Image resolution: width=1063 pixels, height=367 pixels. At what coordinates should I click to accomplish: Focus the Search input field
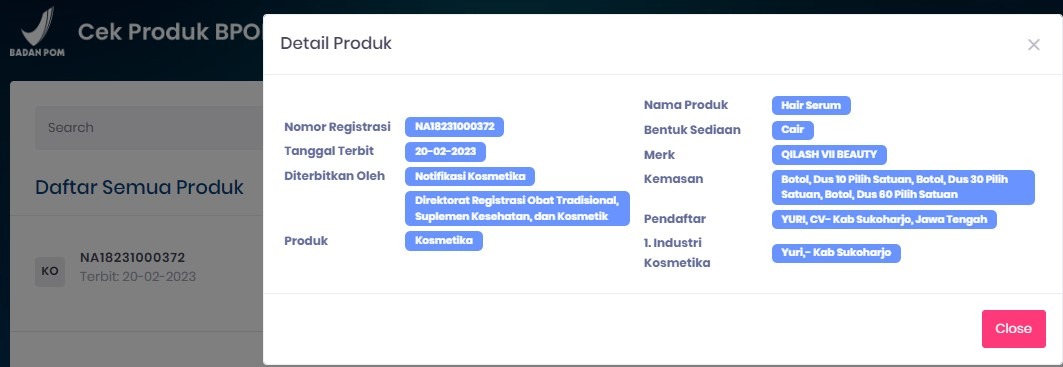point(149,128)
